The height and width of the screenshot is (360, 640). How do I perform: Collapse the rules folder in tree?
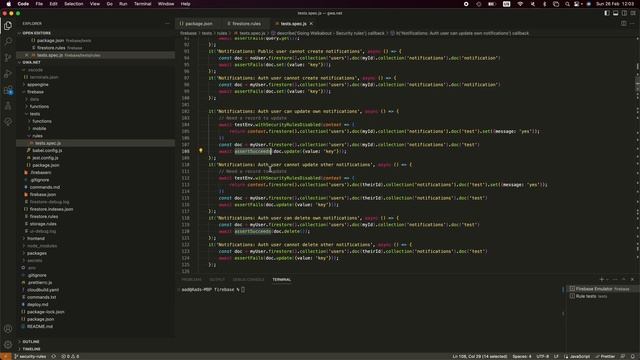pos(96,136)
